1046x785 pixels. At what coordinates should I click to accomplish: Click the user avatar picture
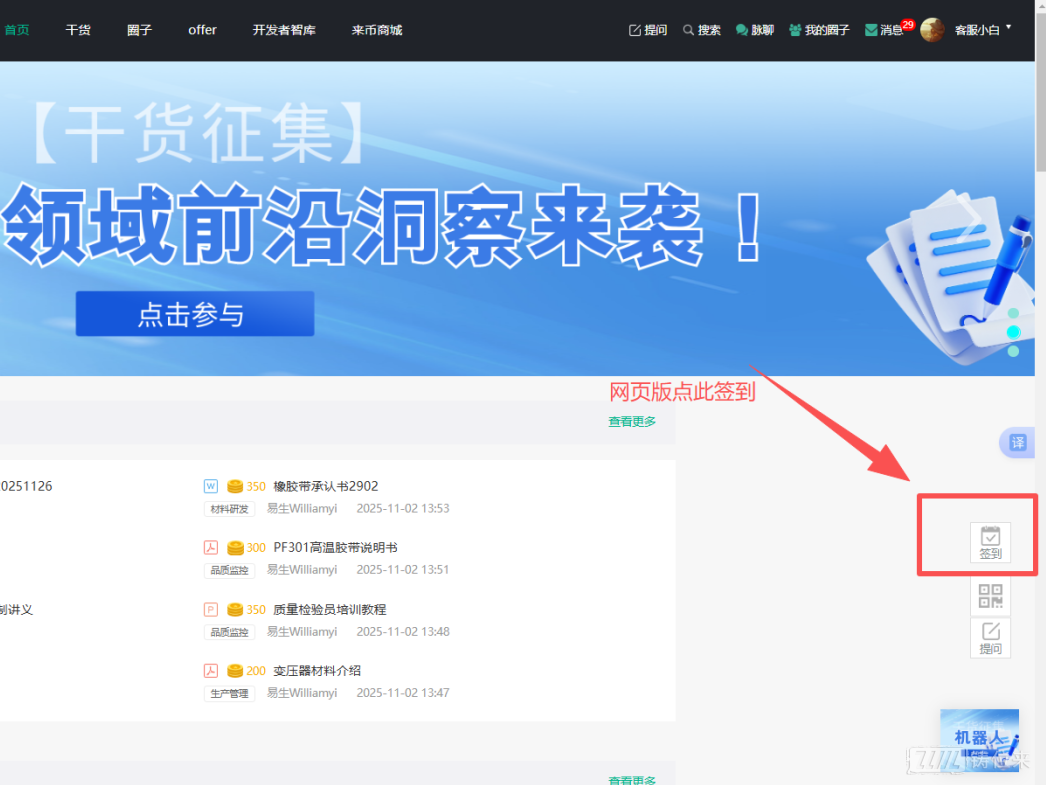tap(932, 30)
